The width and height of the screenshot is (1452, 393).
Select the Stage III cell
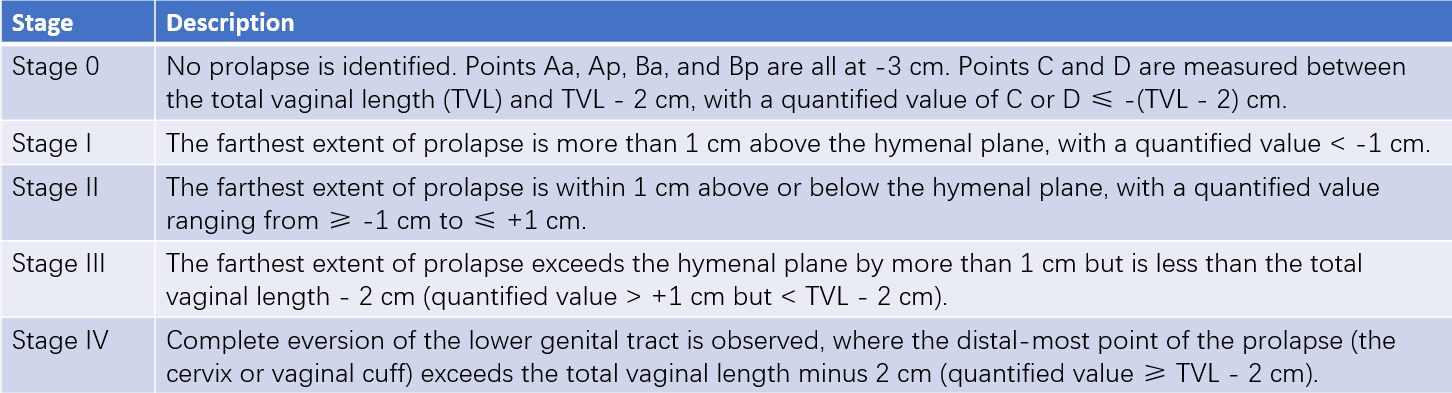tap(77, 279)
